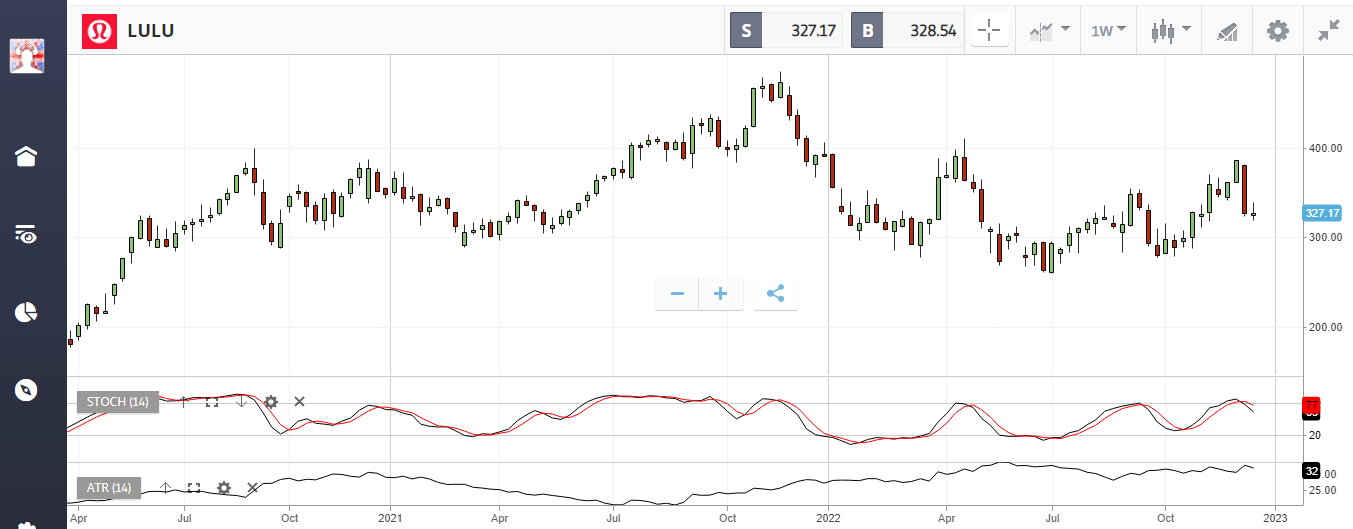Click the Sell button at 327.17
Screen dimensions: 1353x529
[x=787, y=31]
